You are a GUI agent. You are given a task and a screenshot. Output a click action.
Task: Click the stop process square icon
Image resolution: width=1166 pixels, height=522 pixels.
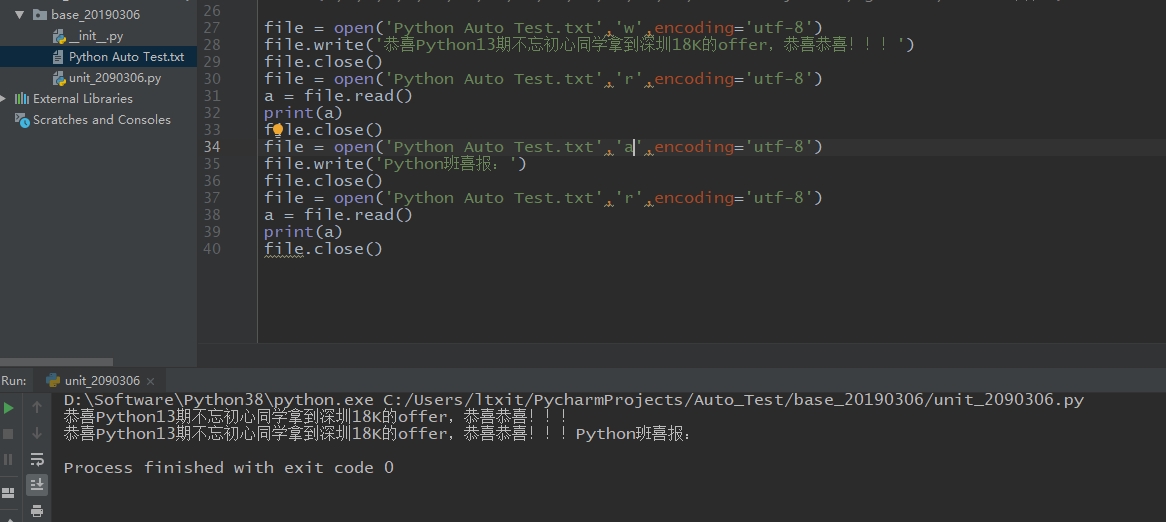click(x=9, y=434)
